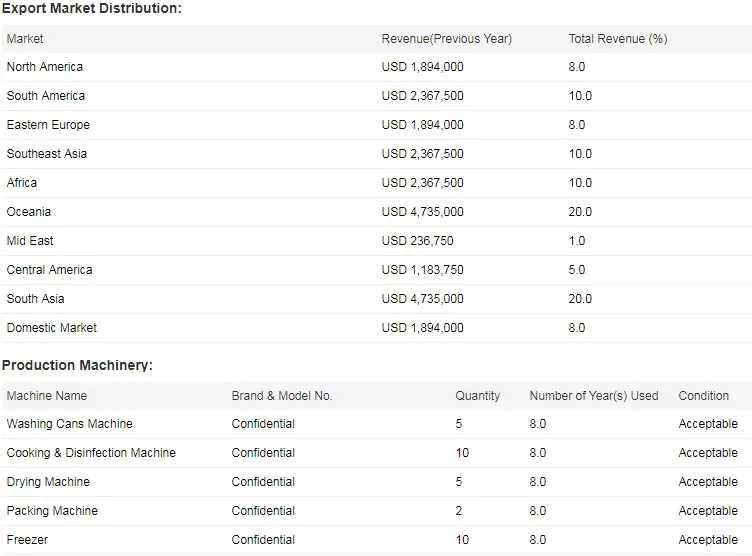Select the Packing Machine row
Viewport: 752px width, 556px height.
(52, 511)
